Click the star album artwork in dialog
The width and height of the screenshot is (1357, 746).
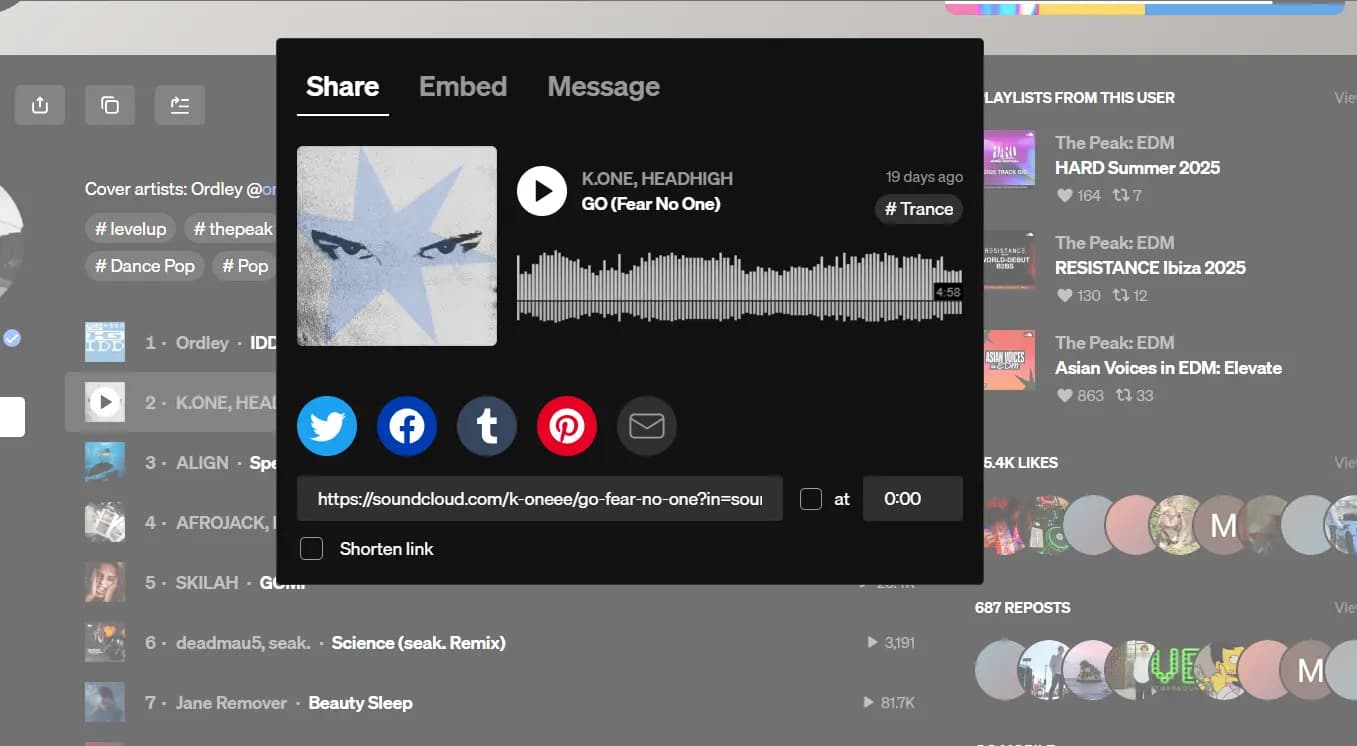pyautogui.click(x=397, y=246)
